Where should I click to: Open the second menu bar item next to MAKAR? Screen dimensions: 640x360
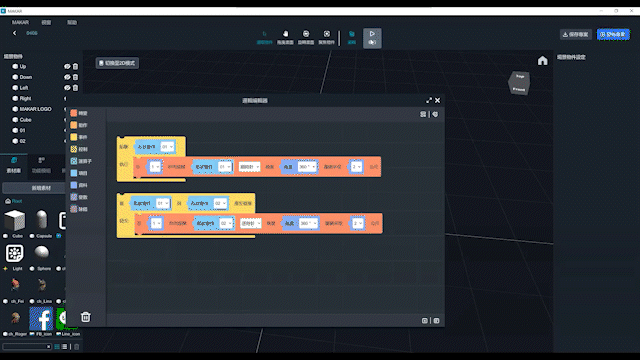coord(46,22)
